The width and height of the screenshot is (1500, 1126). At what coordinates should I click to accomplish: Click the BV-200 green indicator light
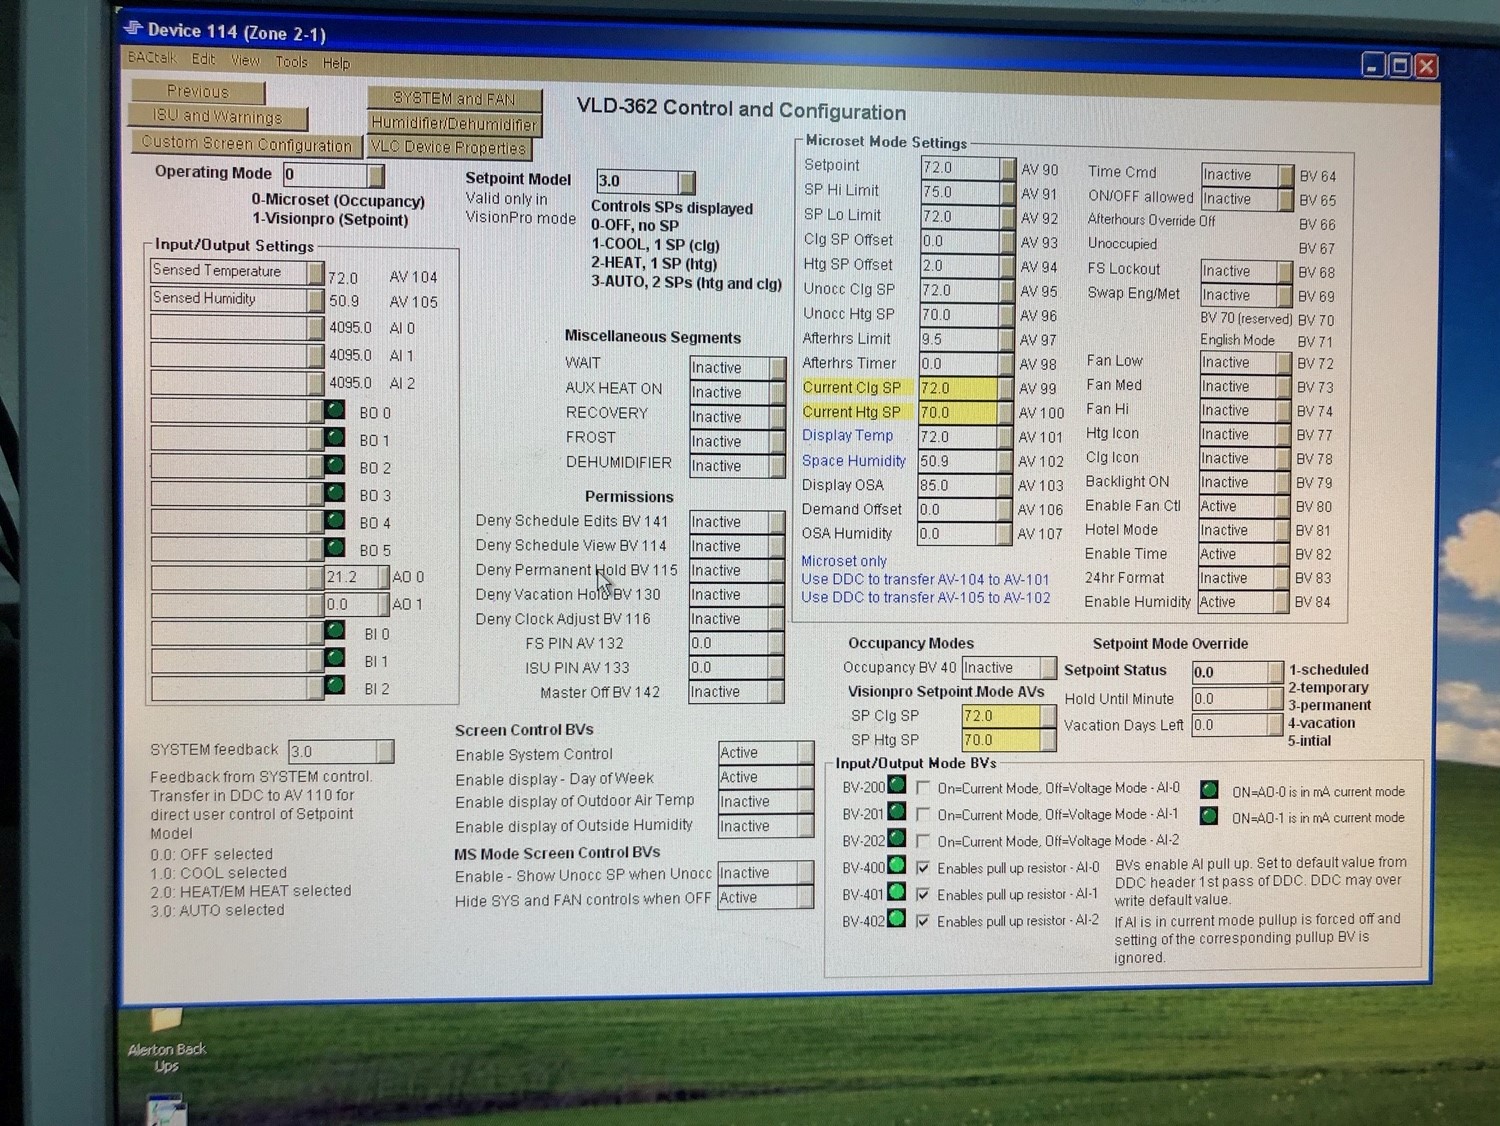pyautogui.click(x=897, y=785)
